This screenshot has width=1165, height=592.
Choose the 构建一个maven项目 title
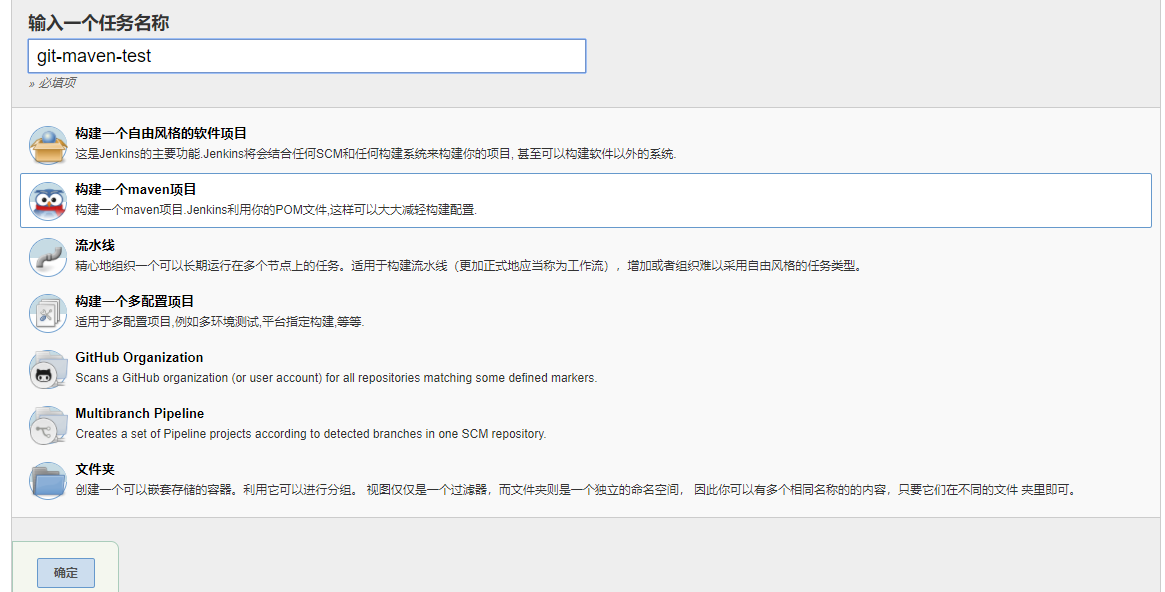click(x=136, y=189)
